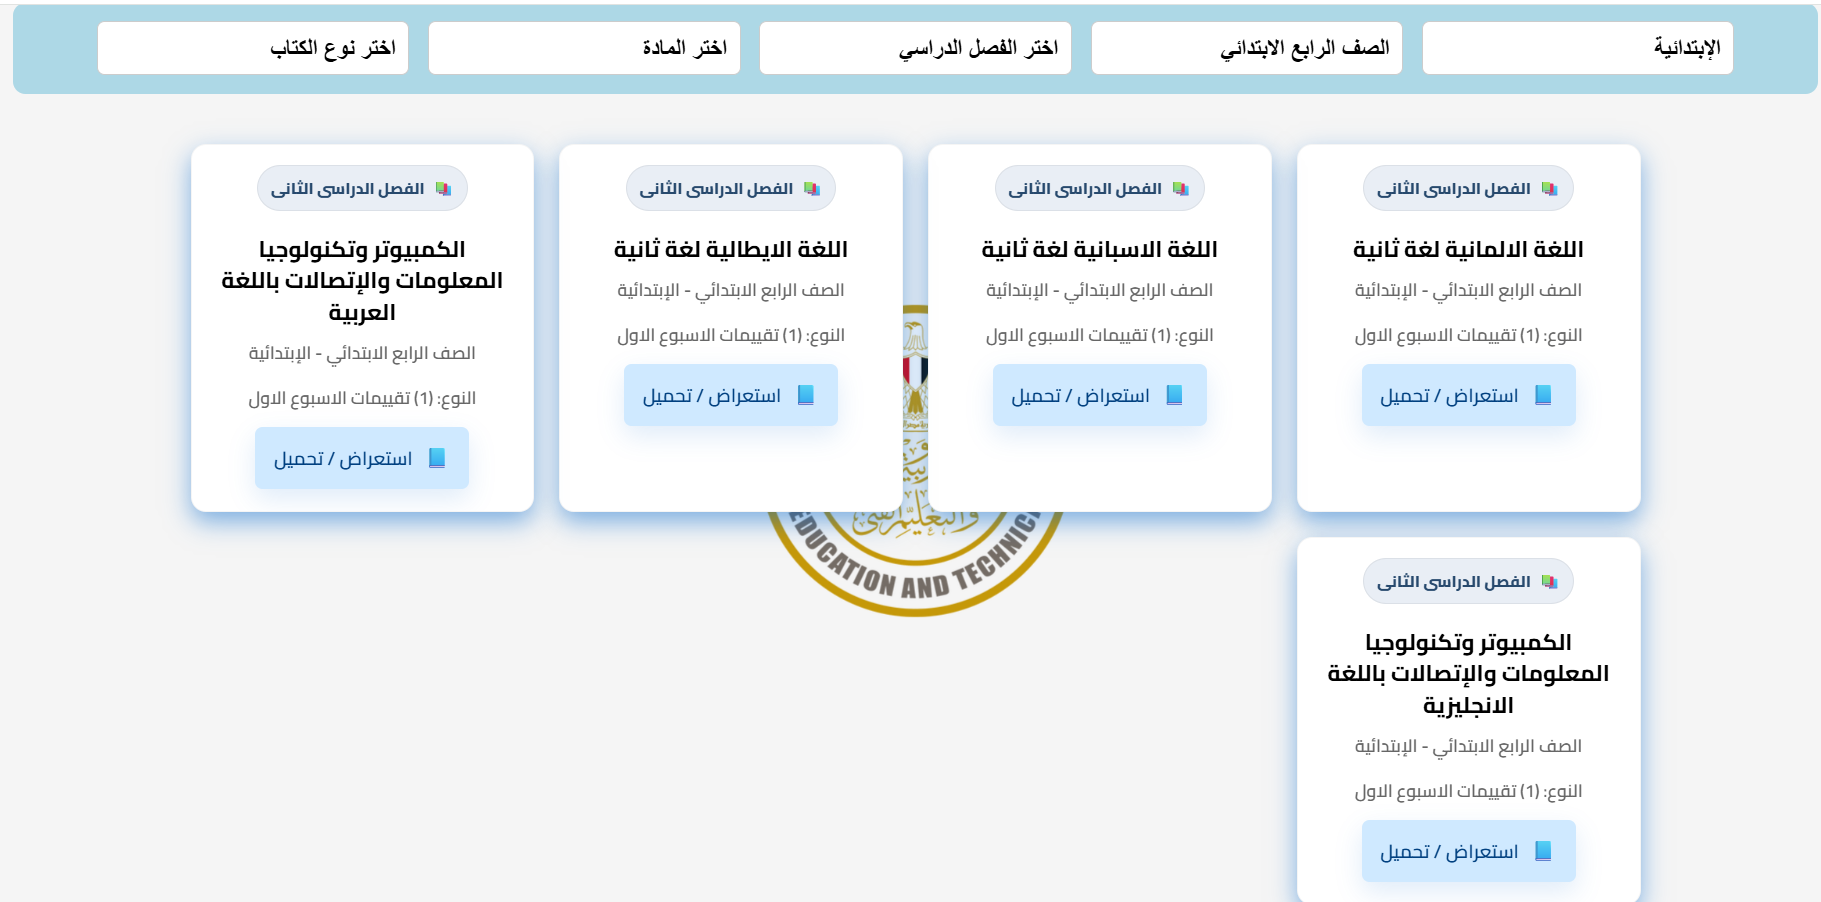
Task: Click books icon in English computer card badge
Action: tap(1549, 582)
